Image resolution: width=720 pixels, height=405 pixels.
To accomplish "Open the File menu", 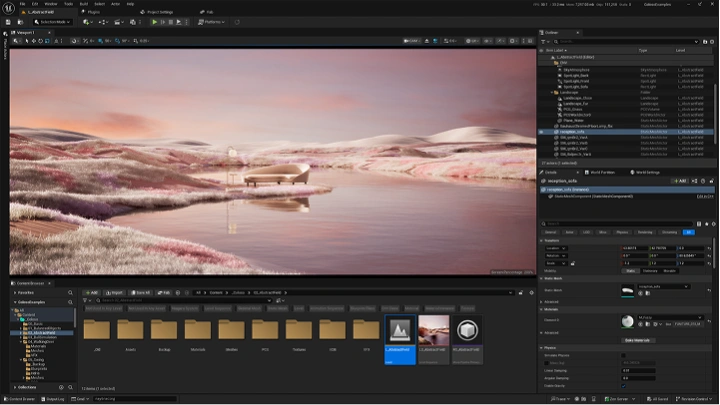I will point(22,4).
